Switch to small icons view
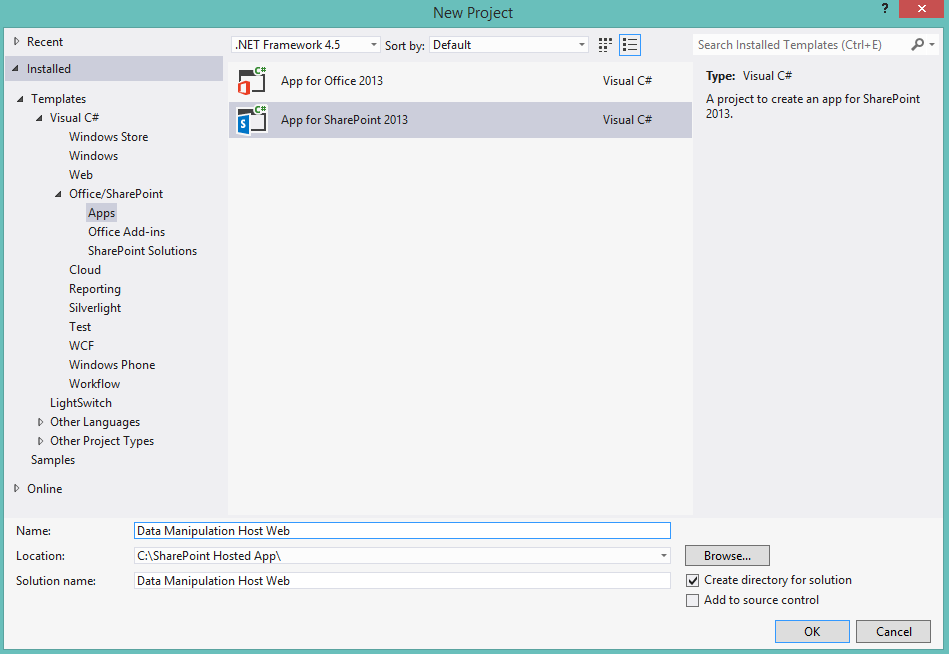 point(605,45)
